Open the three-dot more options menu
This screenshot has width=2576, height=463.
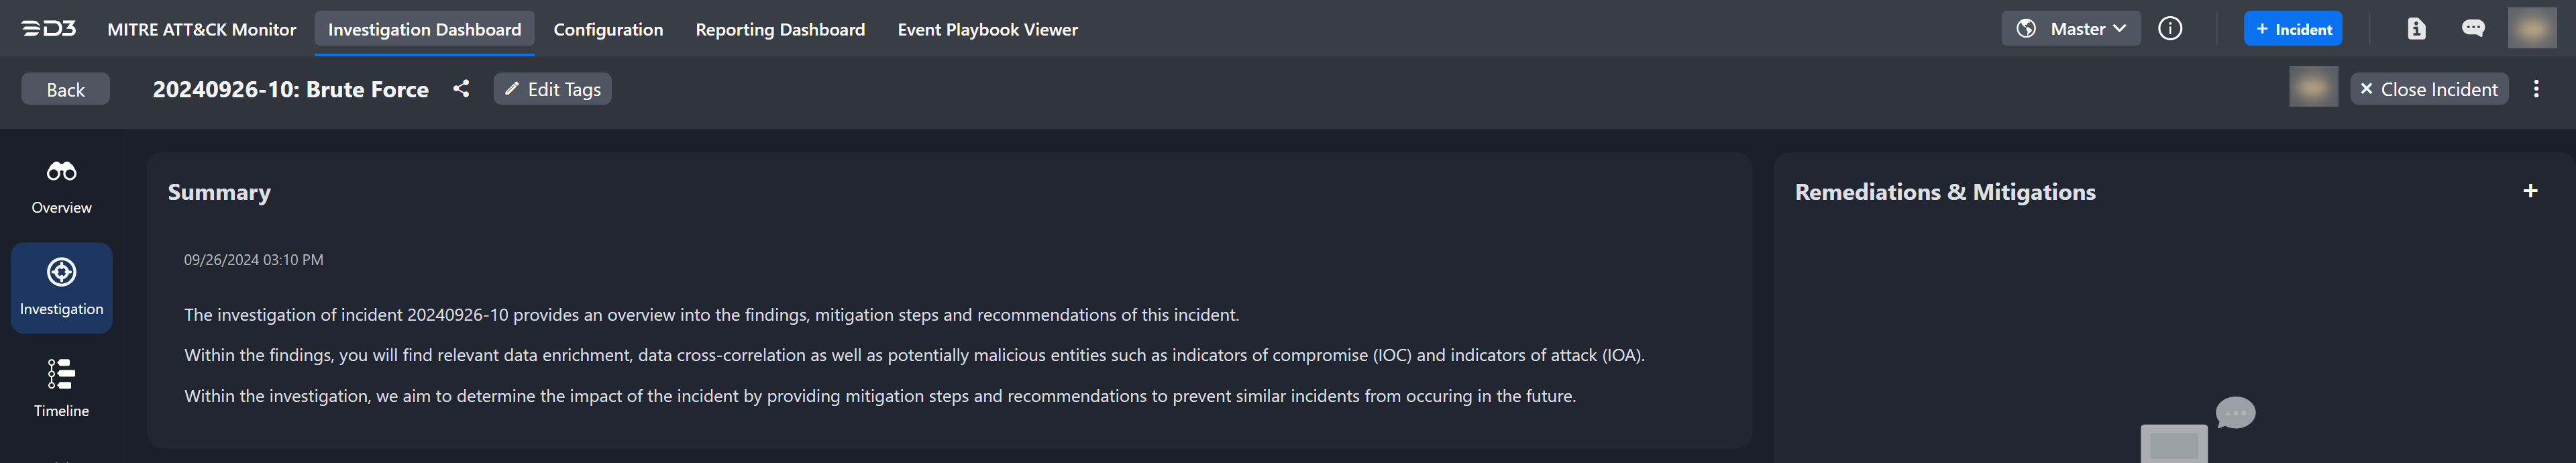(2536, 89)
